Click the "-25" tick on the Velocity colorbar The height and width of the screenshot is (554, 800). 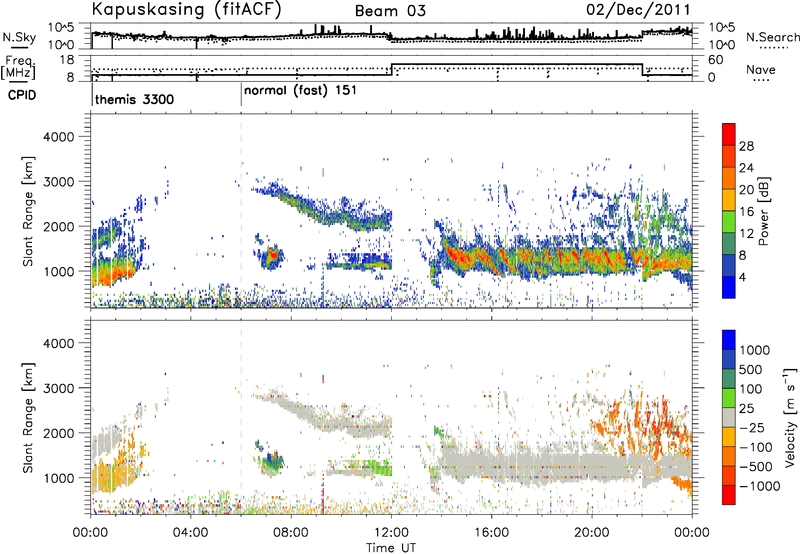pyautogui.click(x=752, y=427)
